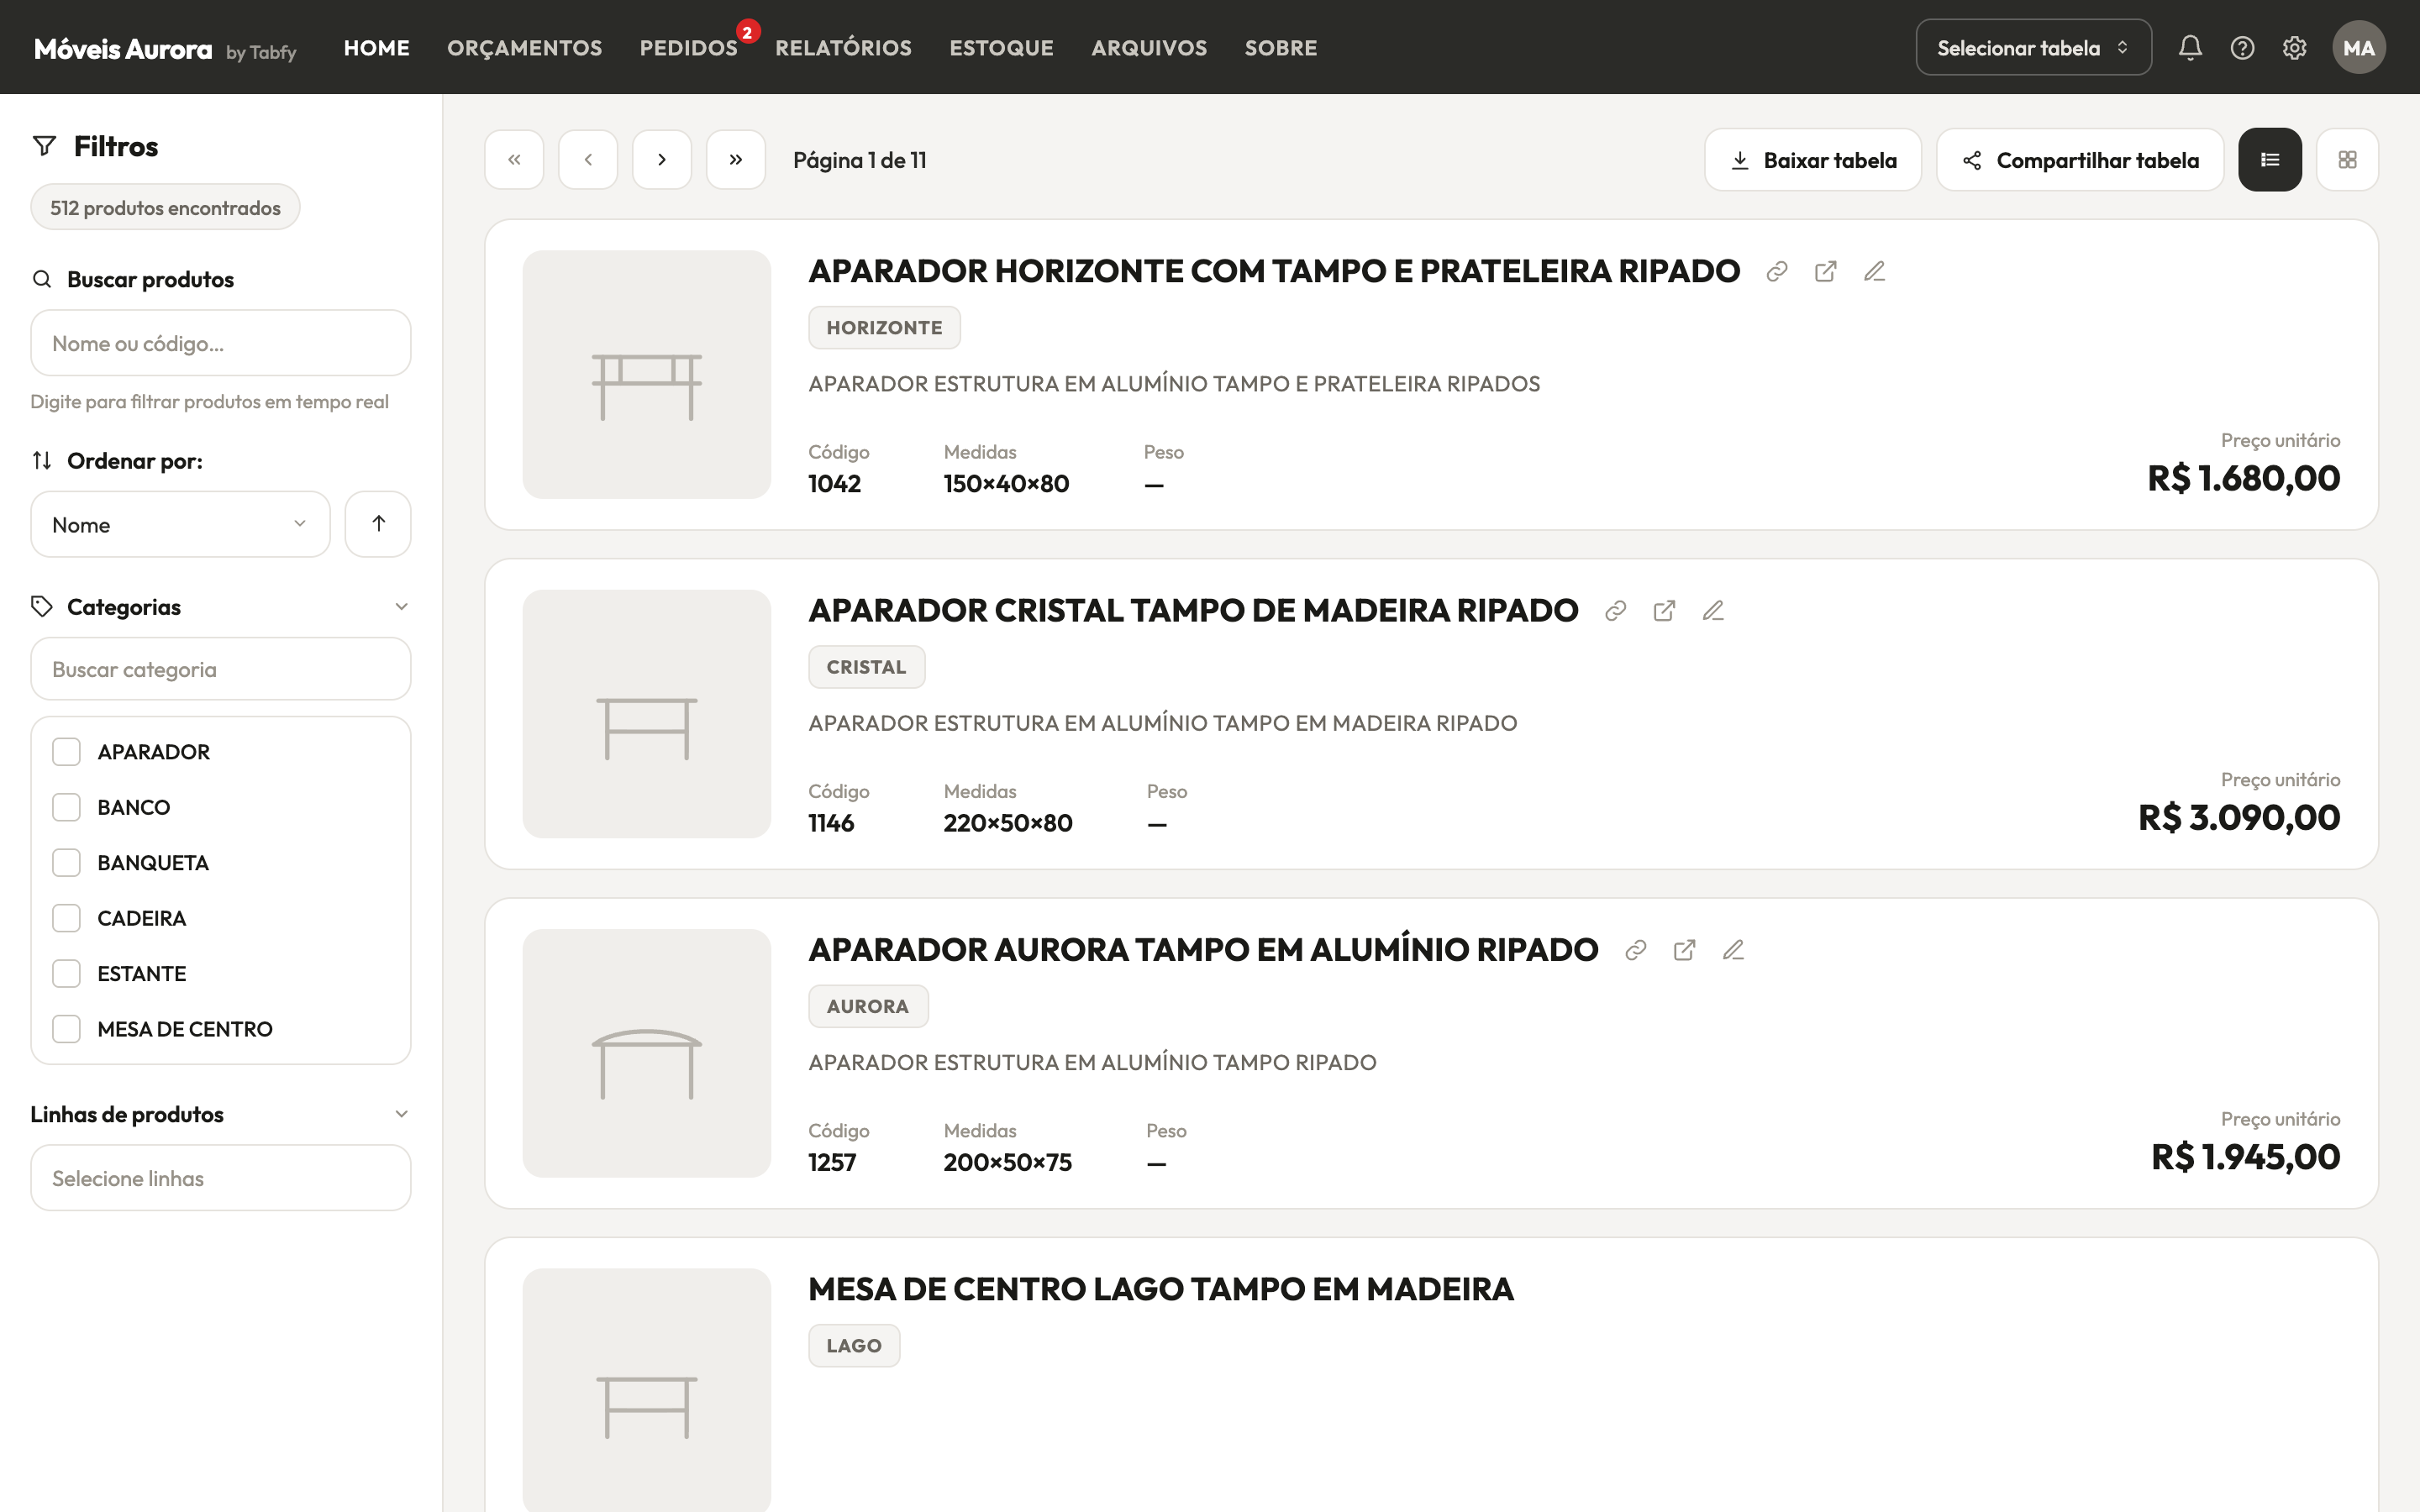The height and width of the screenshot is (1512, 2420).
Task: Open the Selecionar tabela dropdown
Action: 2033,48
